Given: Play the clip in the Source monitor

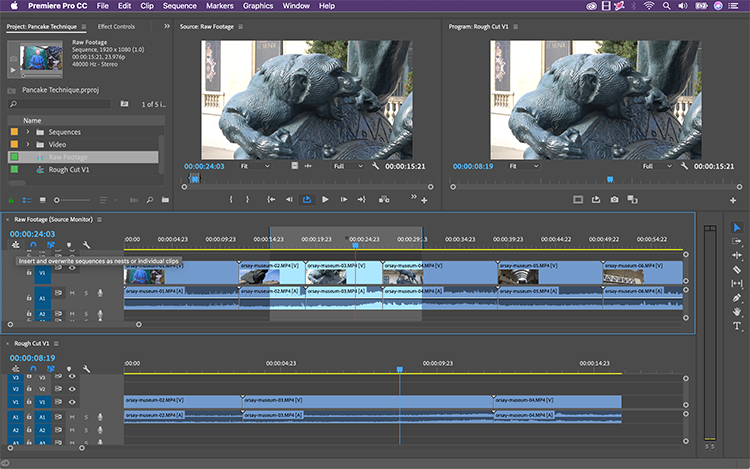Looking at the screenshot, I should pos(325,199).
